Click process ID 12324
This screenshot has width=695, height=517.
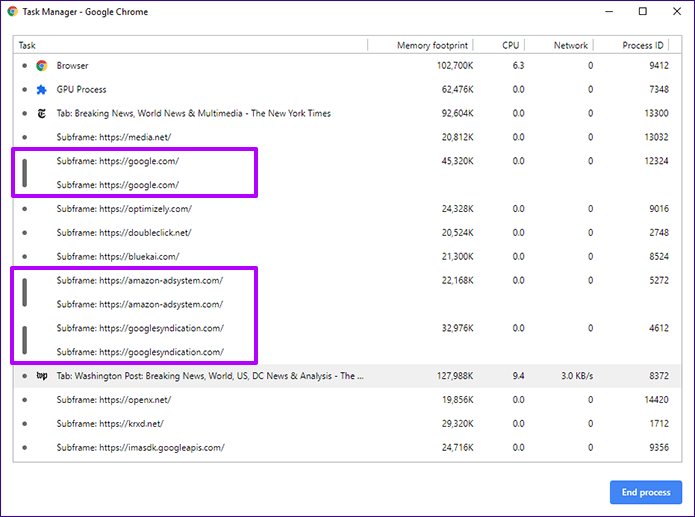[656, 161]
